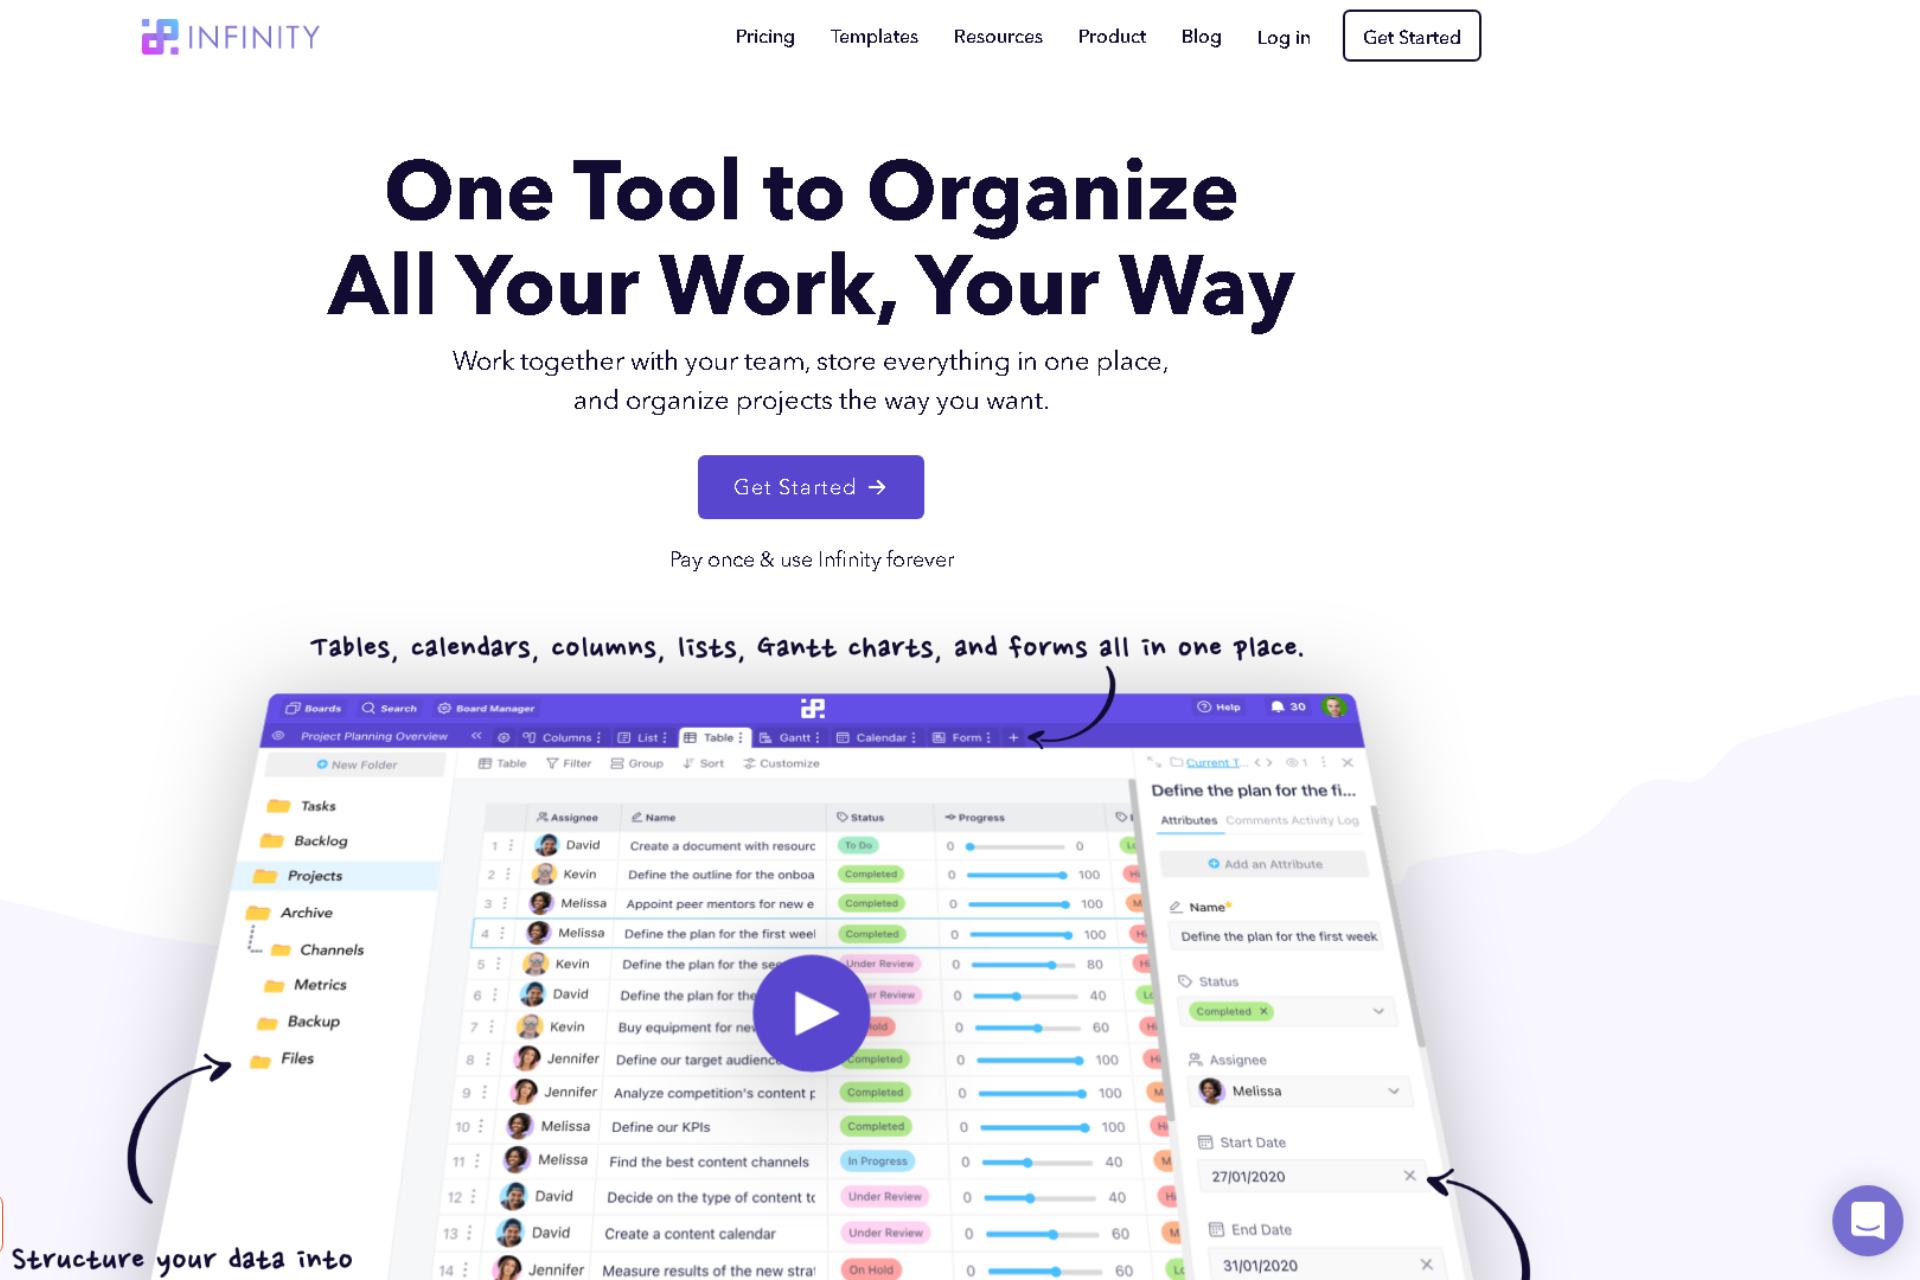This screenshot has width=1920, height=1280.
Task: Click the Get Started button
Action: pyautogui.click(x=810, y=487)
